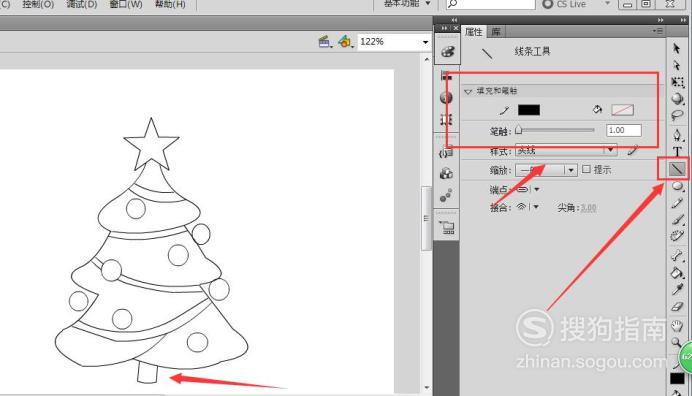Click the toolbar black stroke color box
The width and height of the screenshot is (692, 396).
pos(677,378)
